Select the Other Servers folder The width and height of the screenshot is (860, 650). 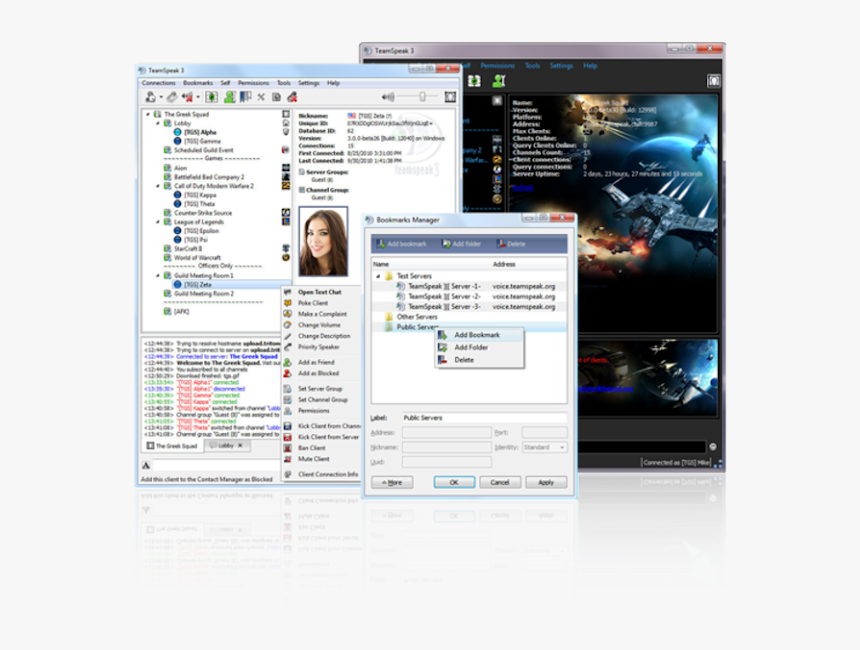(x=417, y=317)
